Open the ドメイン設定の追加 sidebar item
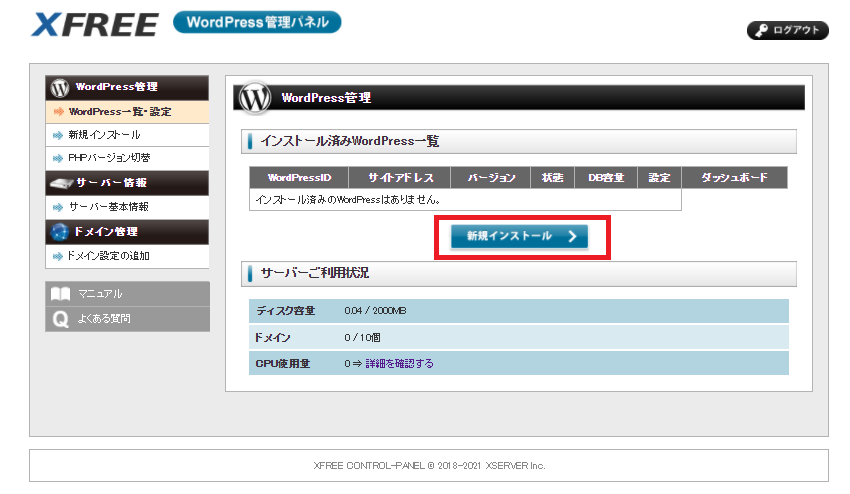 127,255
